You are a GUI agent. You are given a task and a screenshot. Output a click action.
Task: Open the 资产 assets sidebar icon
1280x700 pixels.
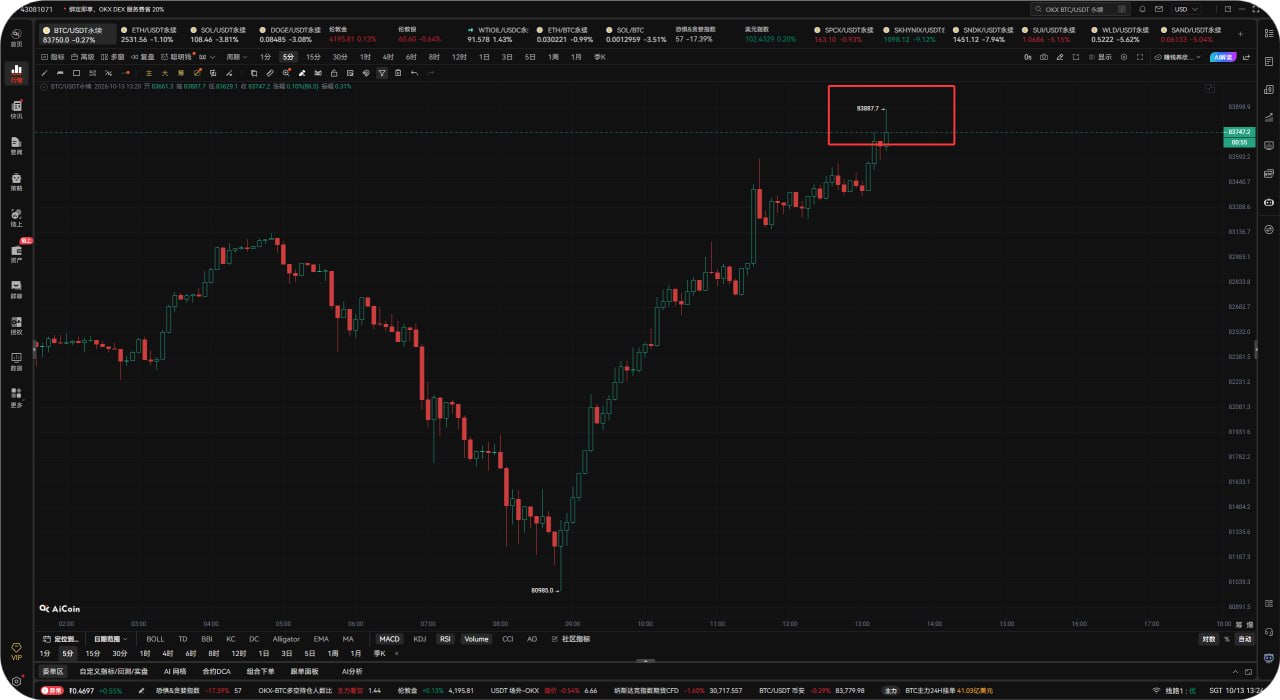16,253
